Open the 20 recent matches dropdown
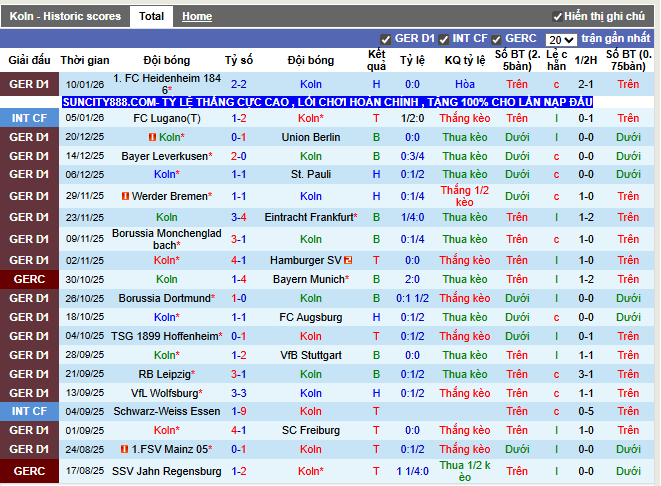661x486 pixels. [561, 40]
